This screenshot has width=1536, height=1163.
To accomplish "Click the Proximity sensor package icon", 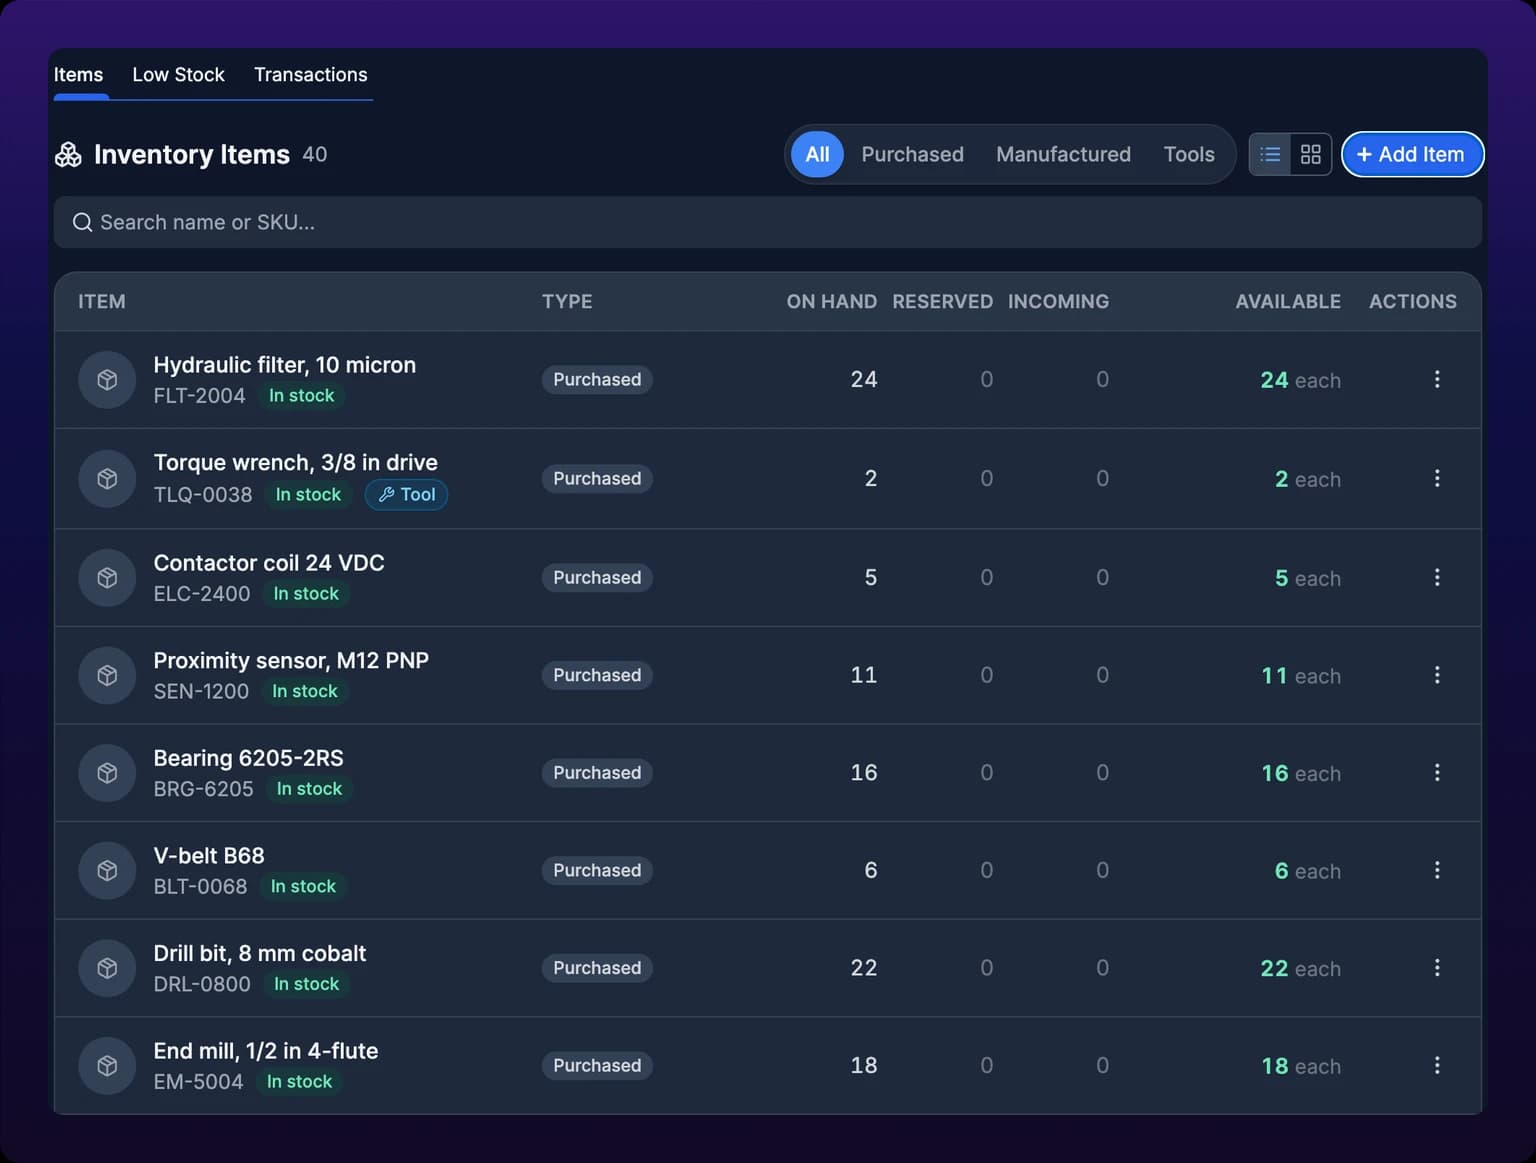I will 107,675.
